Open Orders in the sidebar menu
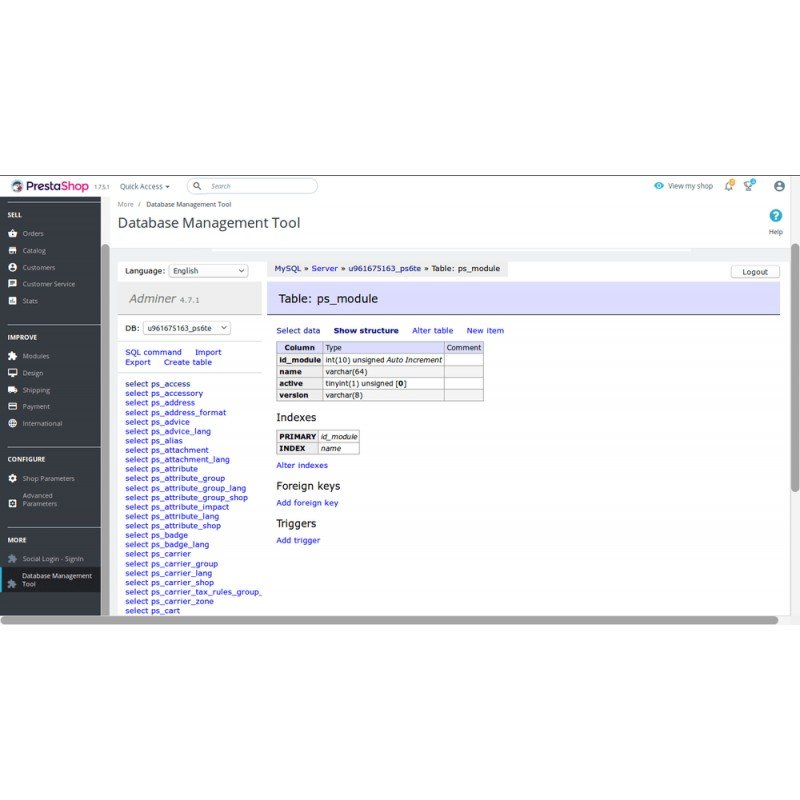This screenshot has width=800, height=800. coord(33,234)
